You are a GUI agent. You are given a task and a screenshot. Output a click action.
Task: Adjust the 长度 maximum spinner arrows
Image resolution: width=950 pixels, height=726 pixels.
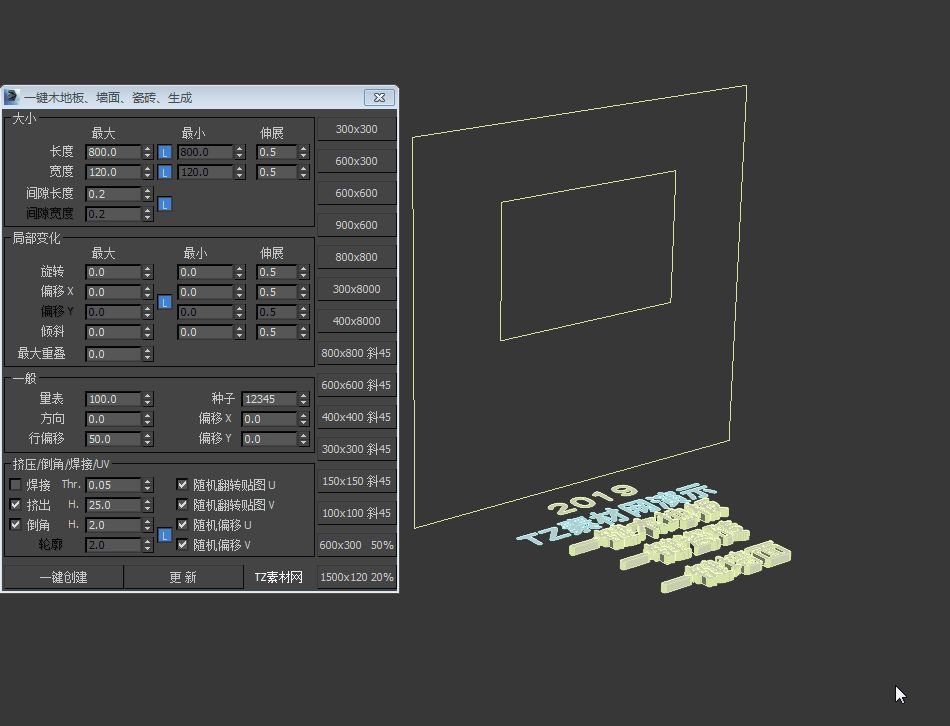(x=148, y=152)
